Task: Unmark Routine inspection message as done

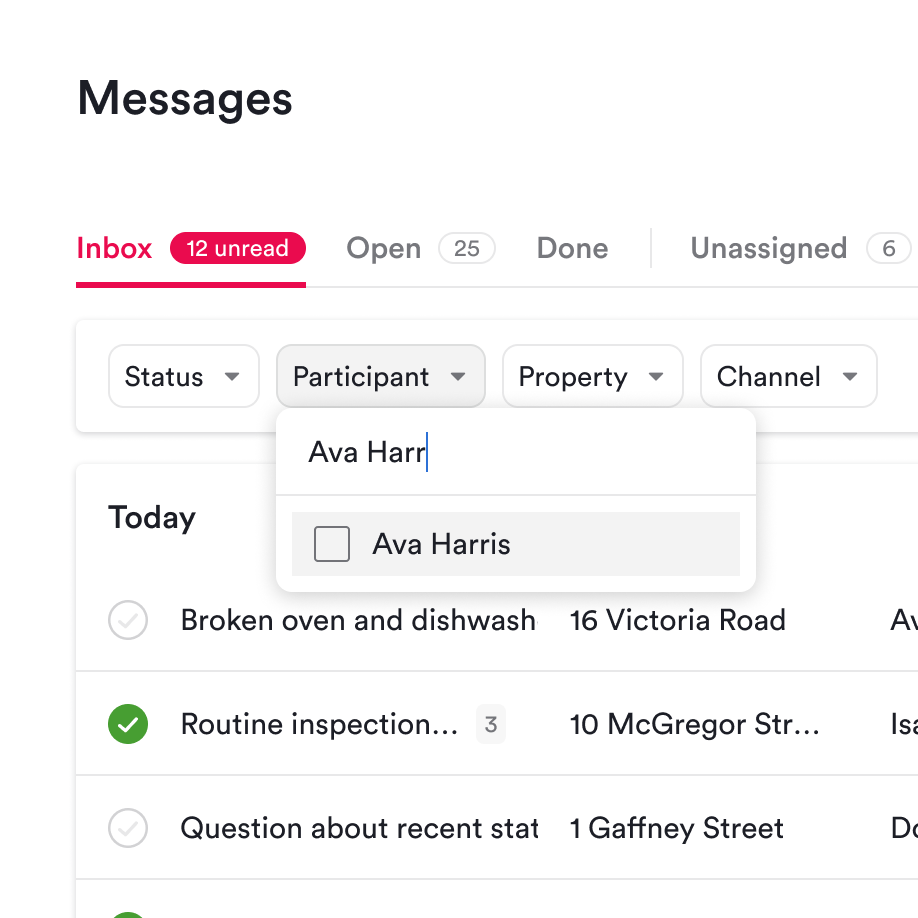Action: pos(128,724)
